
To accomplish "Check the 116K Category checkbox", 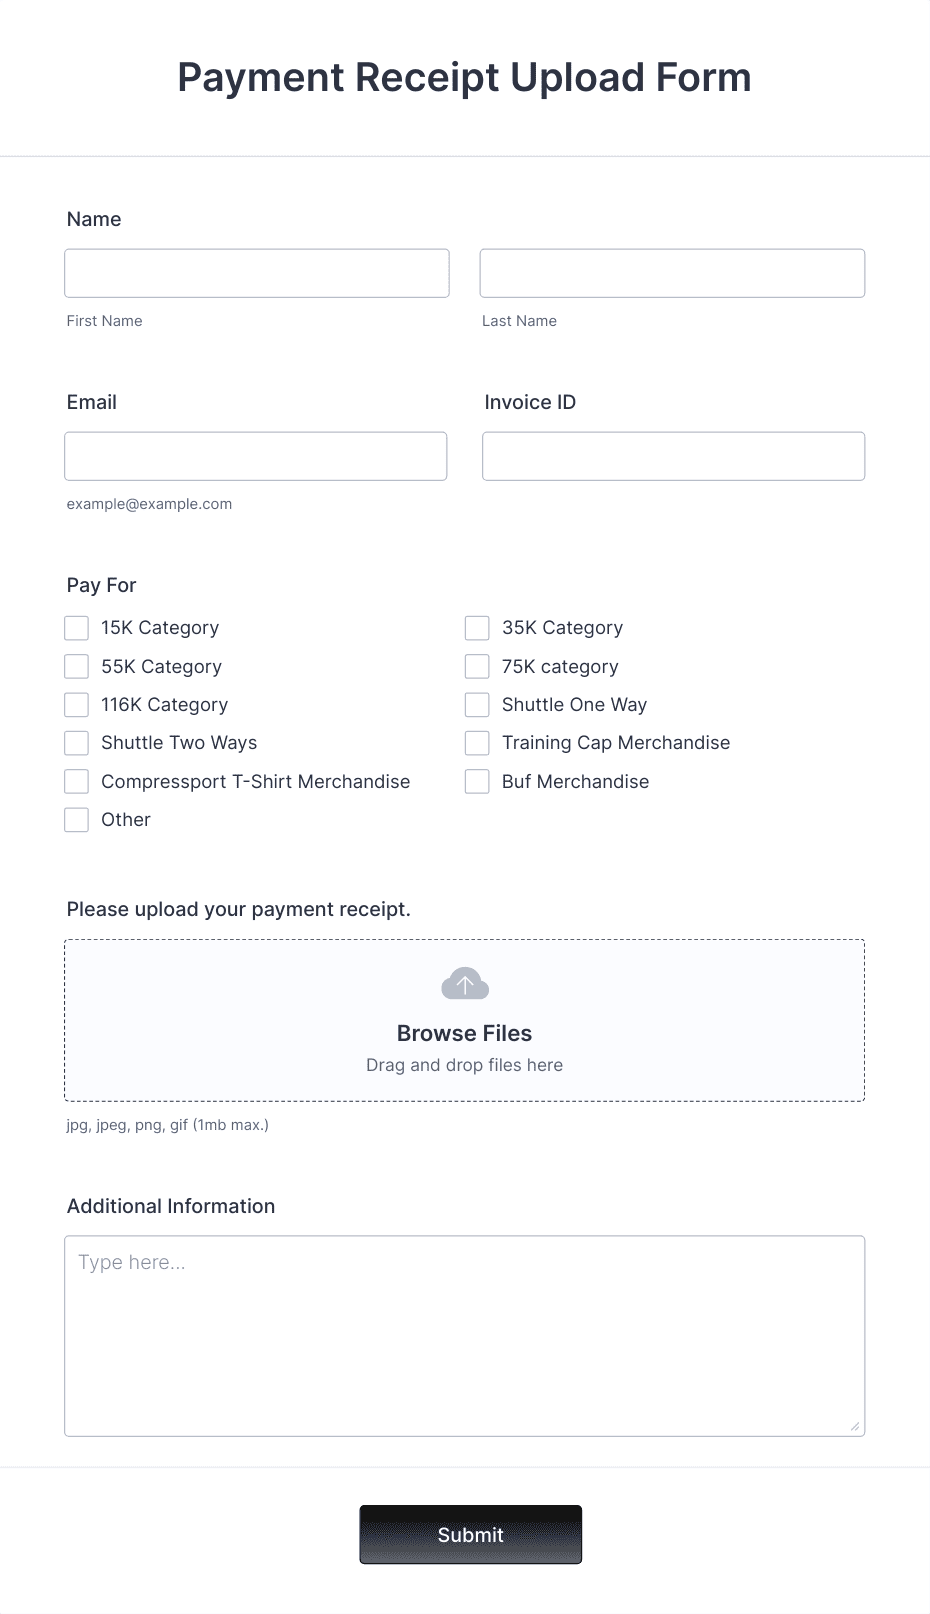I will (x=76, y=704).
